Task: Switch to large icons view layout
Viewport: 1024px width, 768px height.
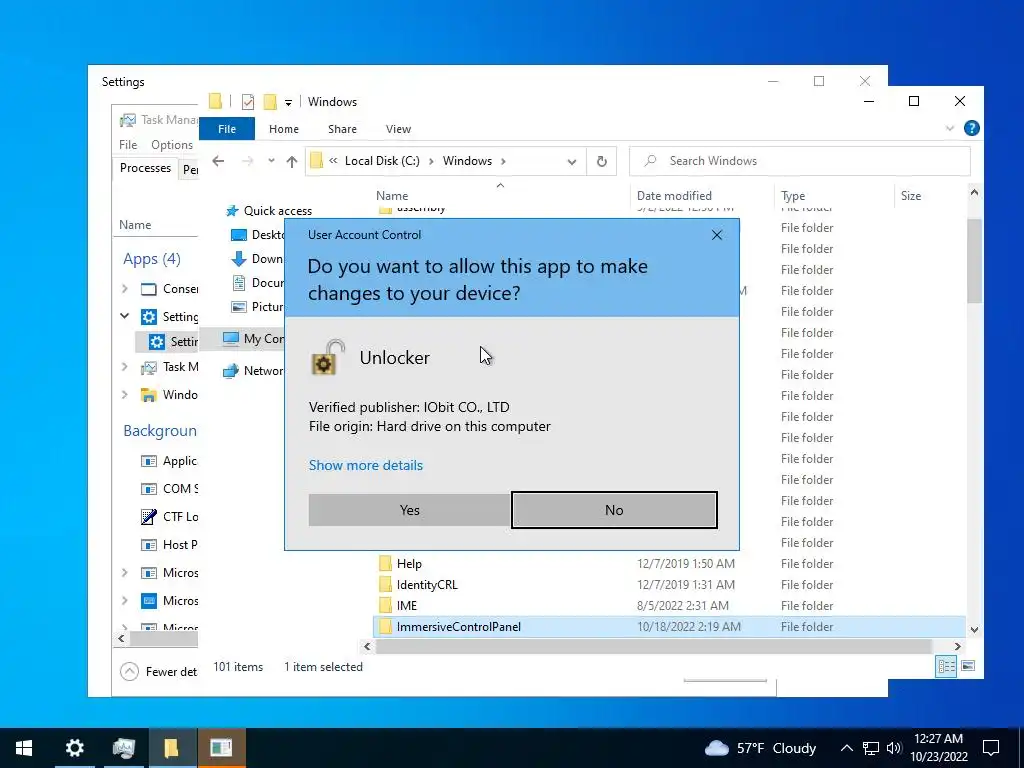Action: [968, 666]
